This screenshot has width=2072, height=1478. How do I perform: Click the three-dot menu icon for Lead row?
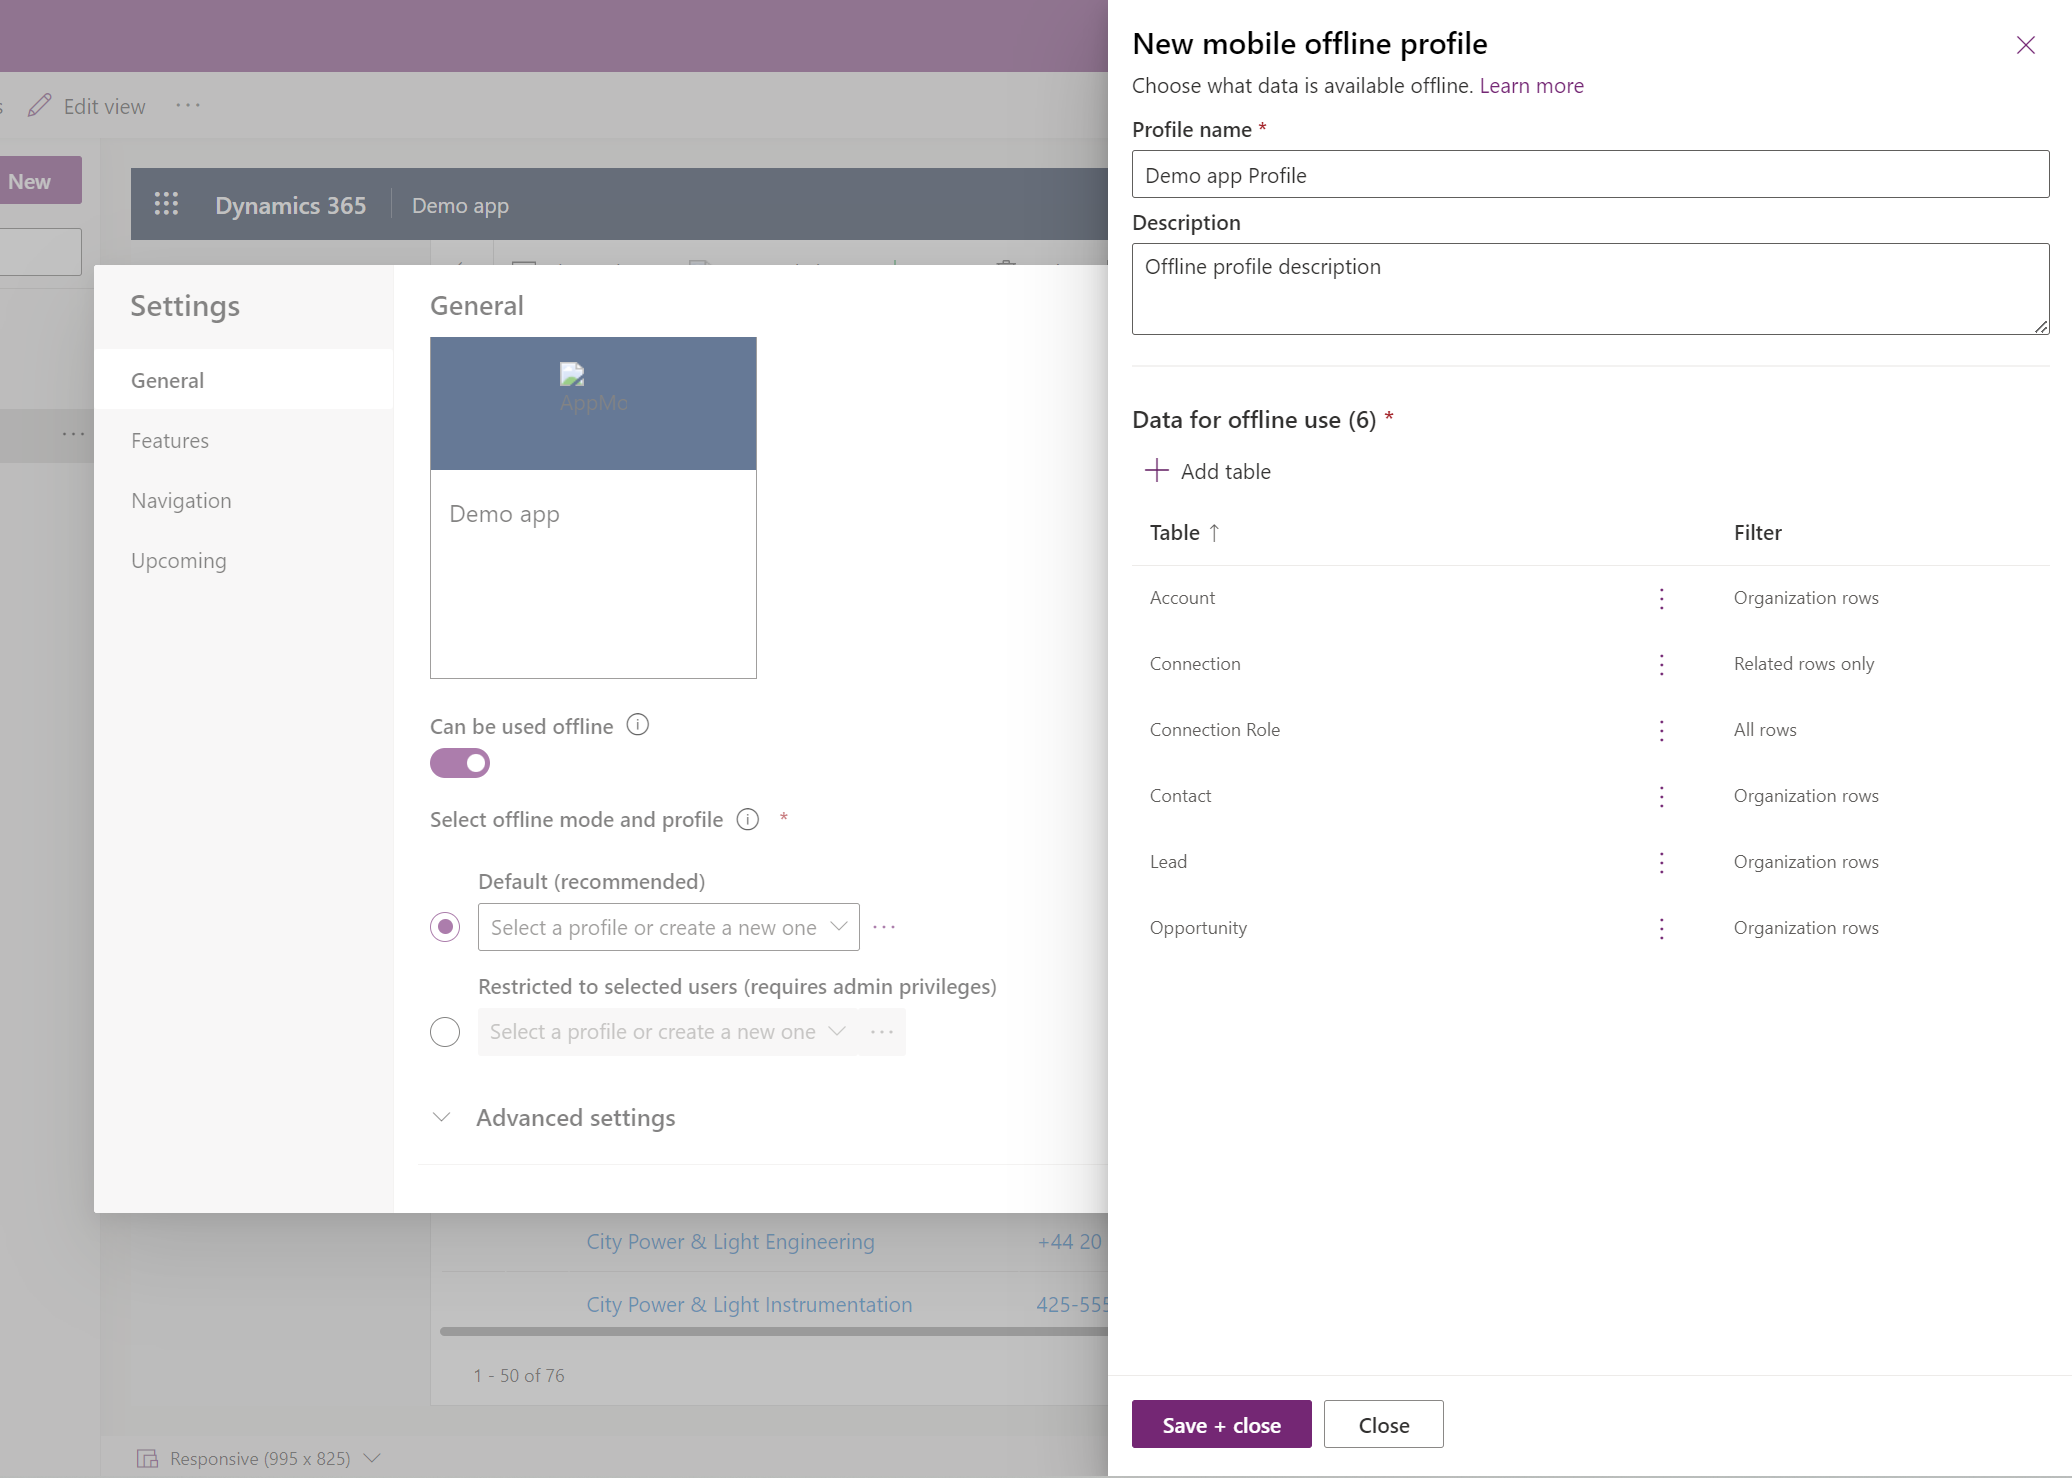click(x=1661, y=861)
